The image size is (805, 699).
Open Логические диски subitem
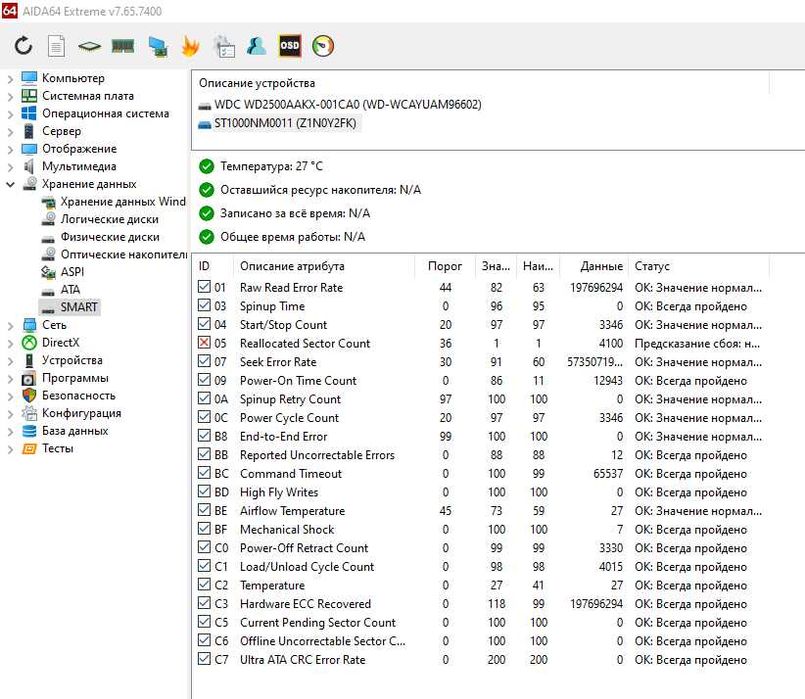coord(109,219)
